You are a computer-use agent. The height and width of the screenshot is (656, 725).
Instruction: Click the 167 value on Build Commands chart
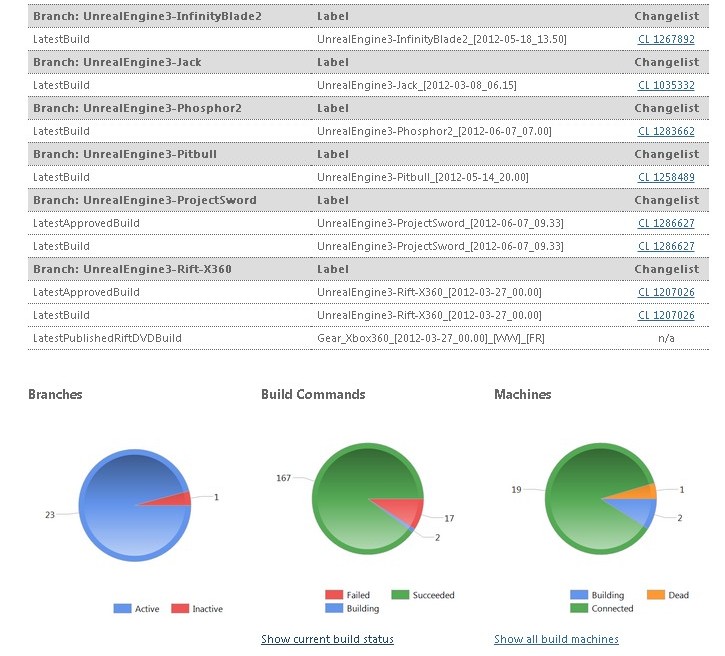click(283, 478)
